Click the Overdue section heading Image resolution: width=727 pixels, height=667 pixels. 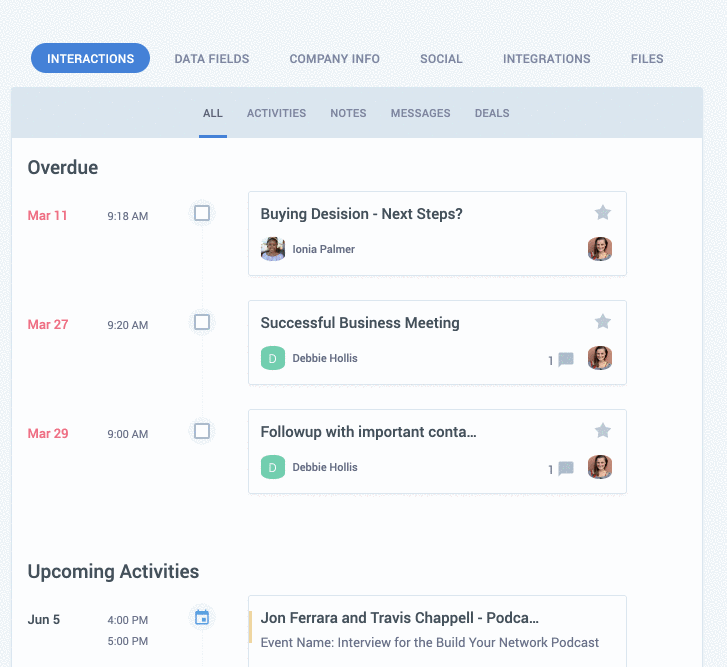point(63,167)
